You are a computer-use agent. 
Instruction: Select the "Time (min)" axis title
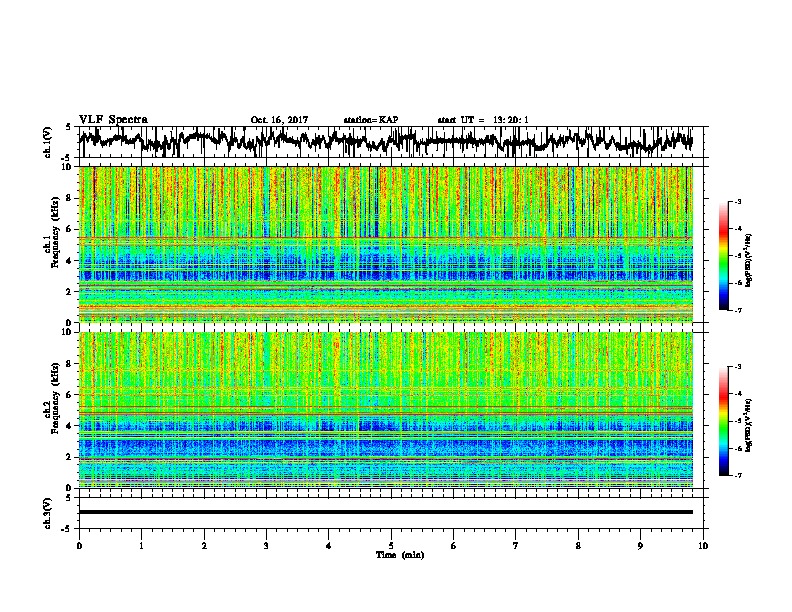coord(400,555)
